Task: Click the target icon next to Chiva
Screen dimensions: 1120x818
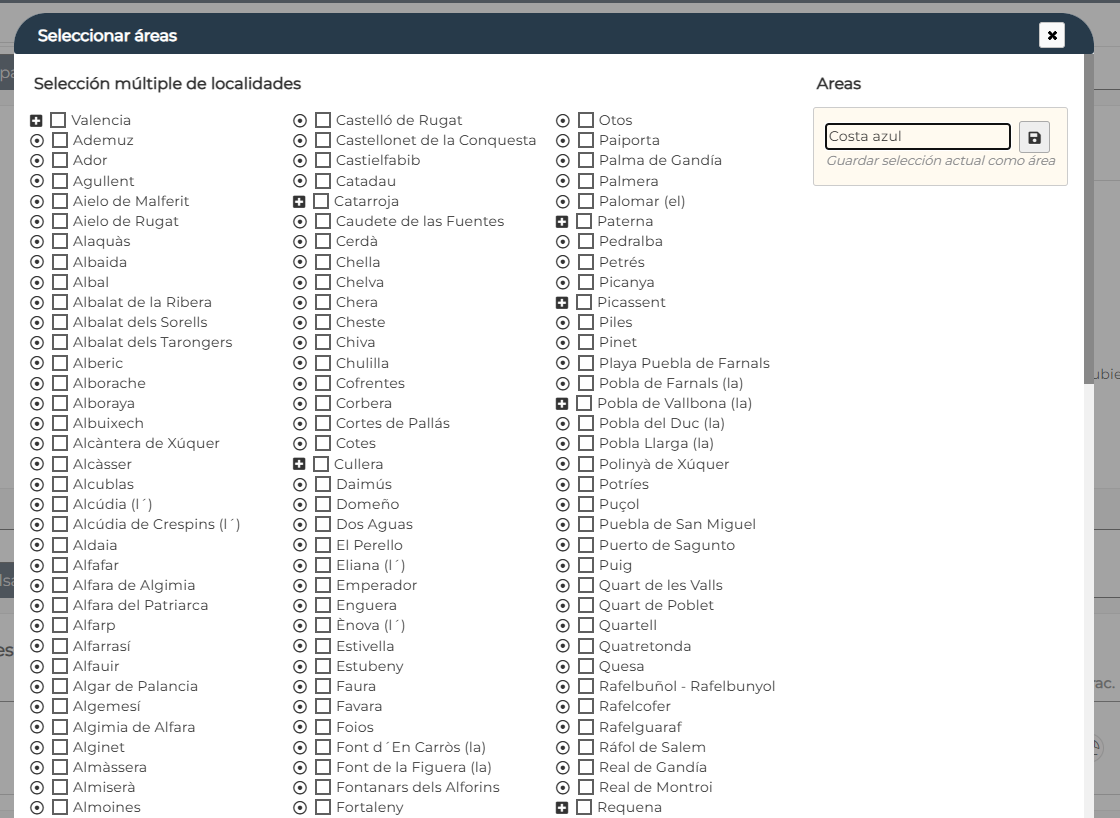Action: coord(300,343)
